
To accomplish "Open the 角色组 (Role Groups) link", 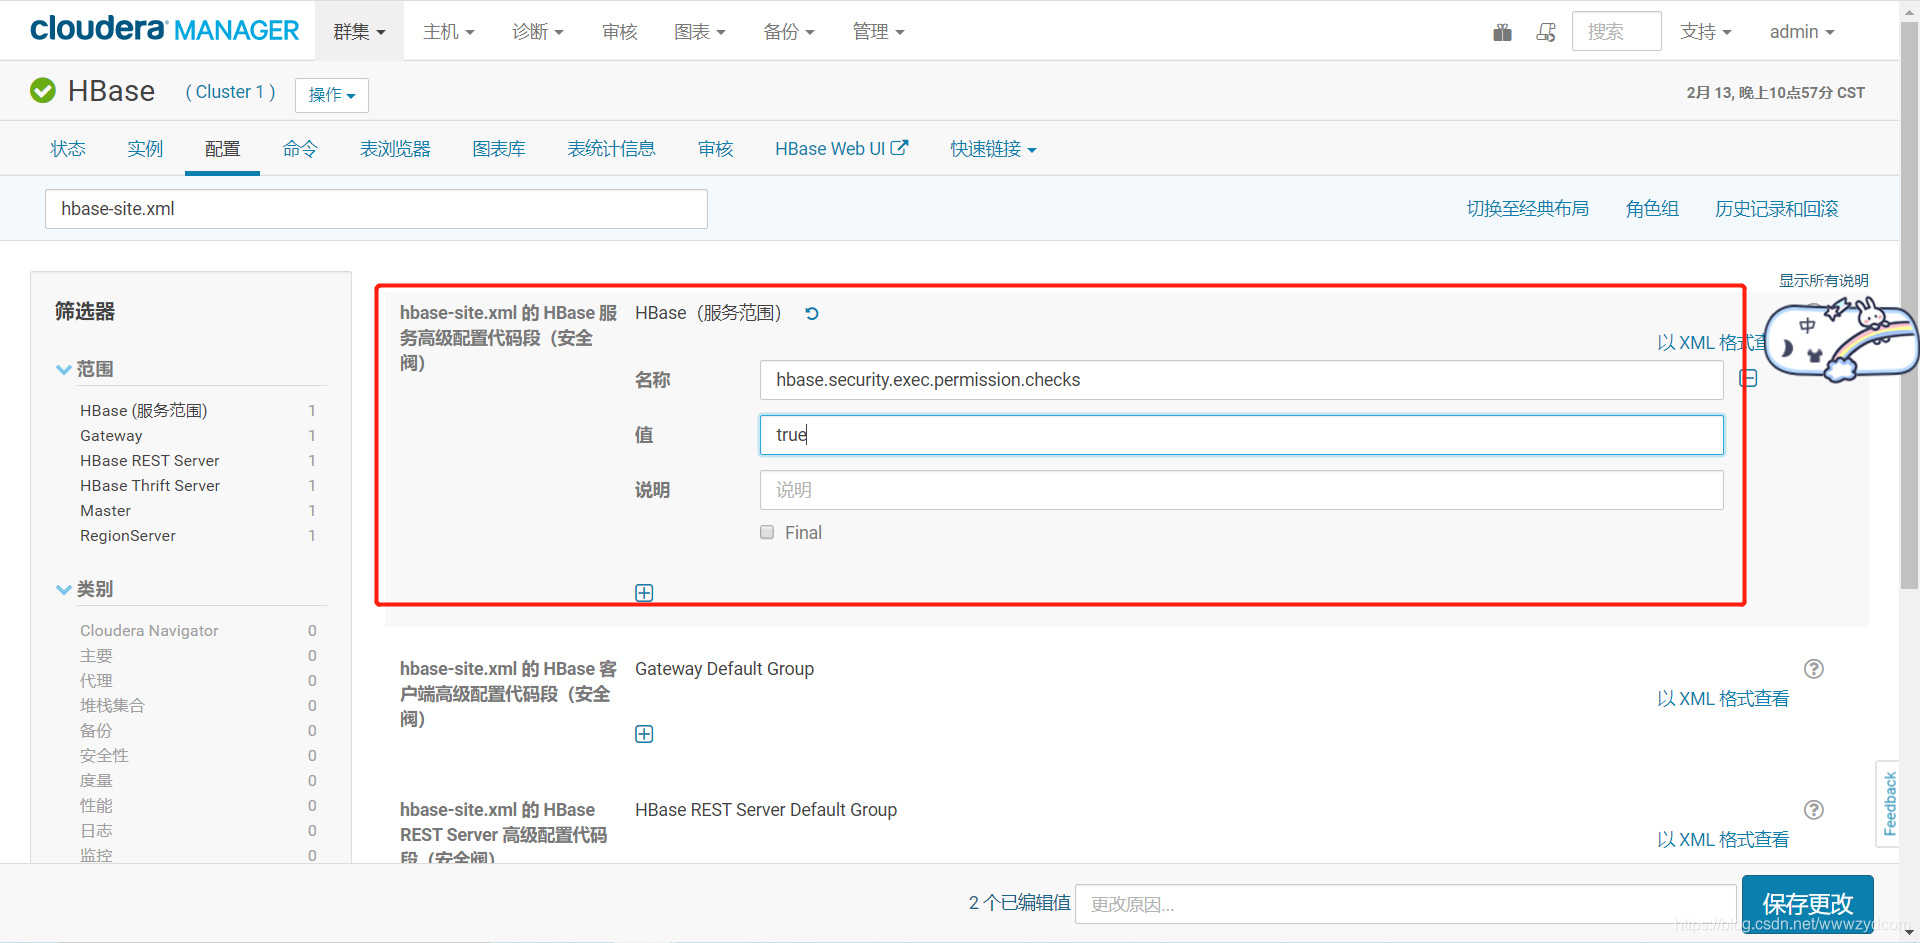I will point(1652,208).
